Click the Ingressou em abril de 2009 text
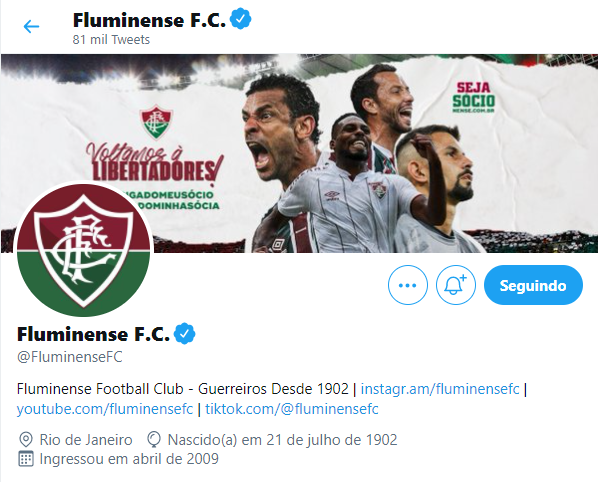 [129, 459]
